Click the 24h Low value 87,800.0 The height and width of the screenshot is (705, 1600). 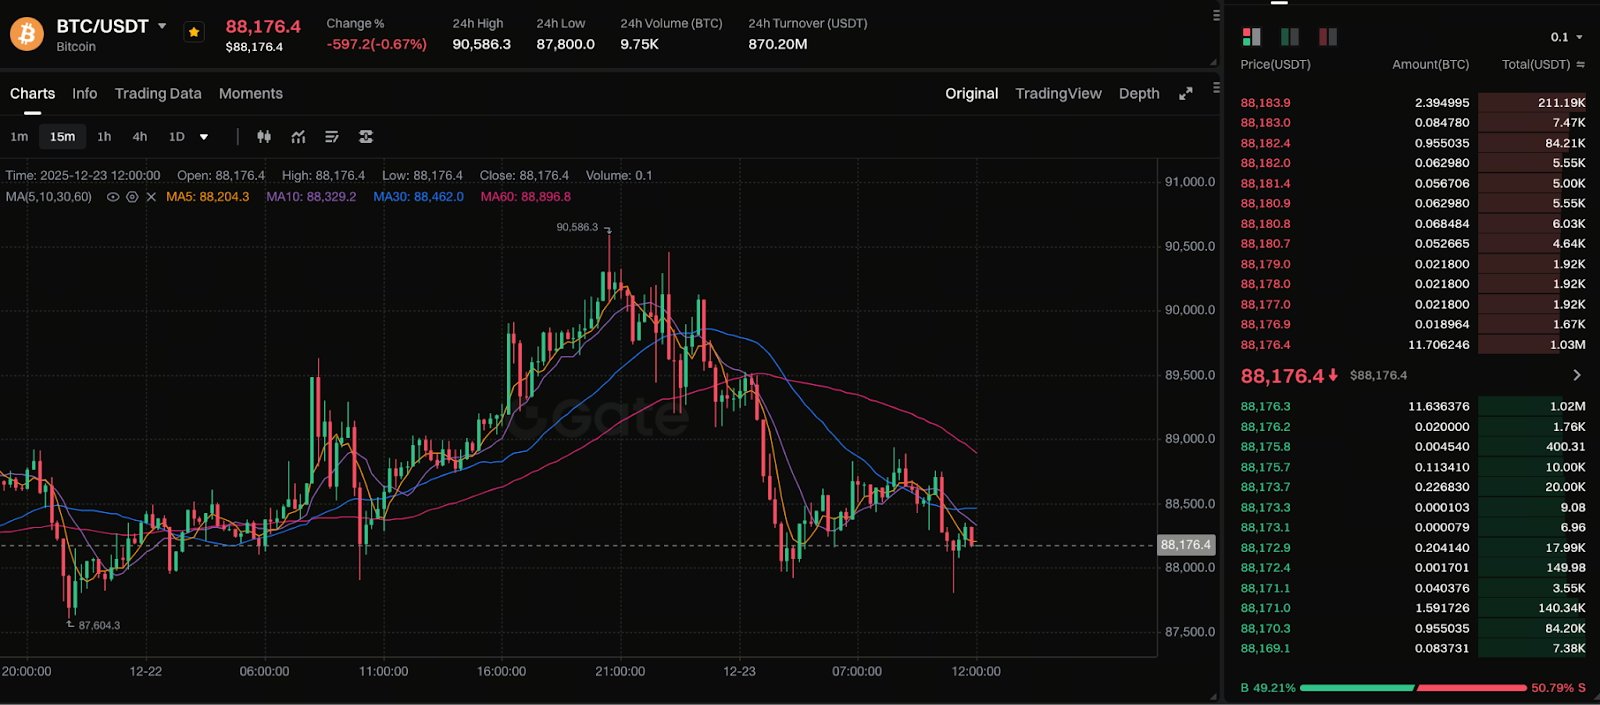point(565,44)
